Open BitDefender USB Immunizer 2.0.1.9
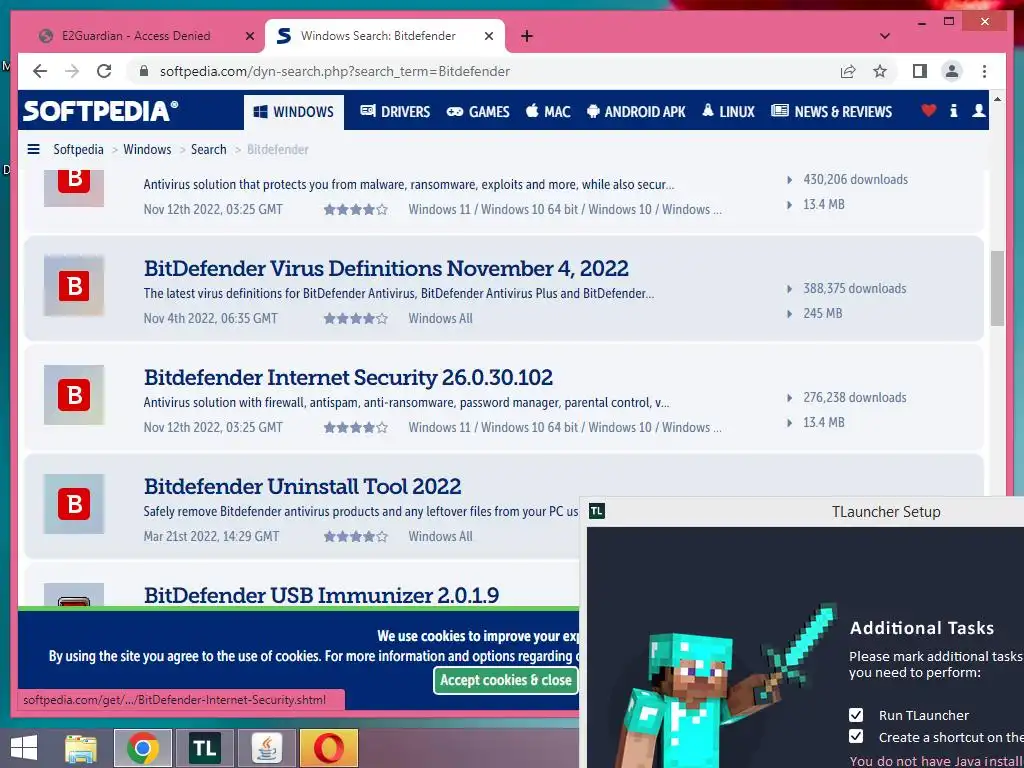Screen dimensions: 1024x768 pyautogui.click(x=321, y=595)
